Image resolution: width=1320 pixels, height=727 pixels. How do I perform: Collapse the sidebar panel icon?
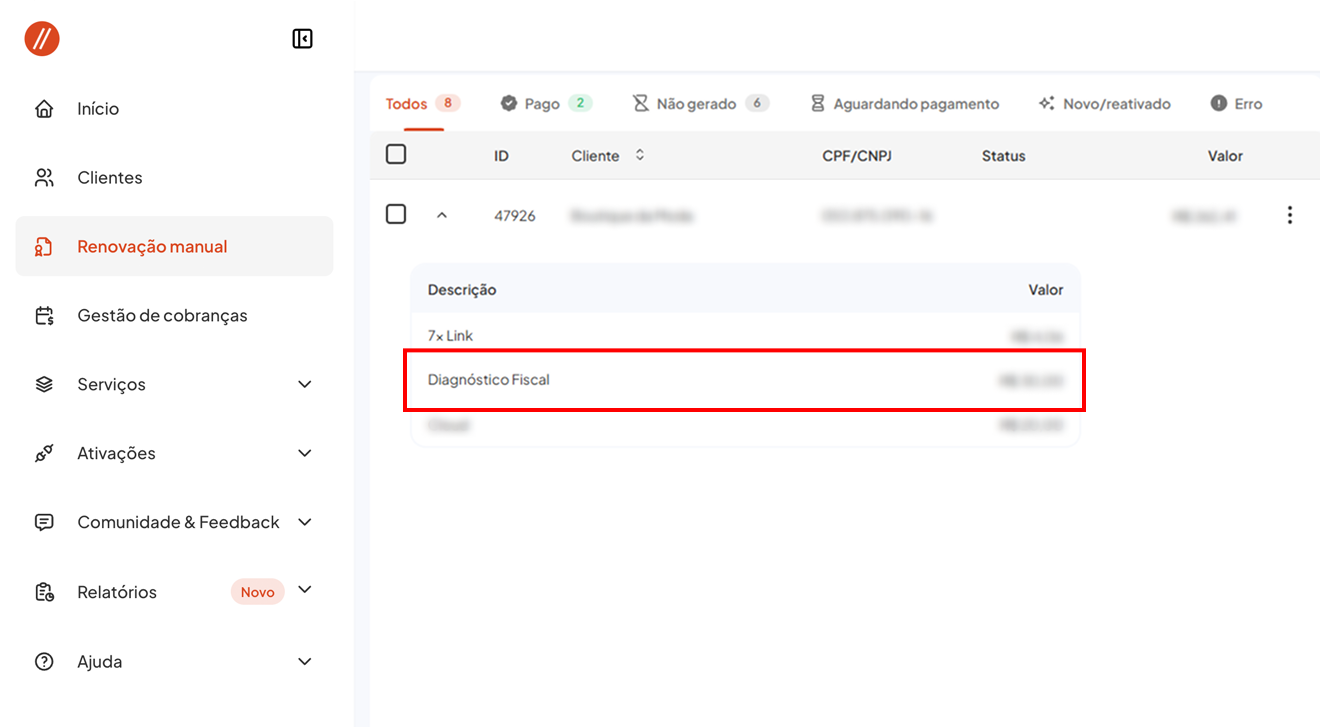coord(302,39)
